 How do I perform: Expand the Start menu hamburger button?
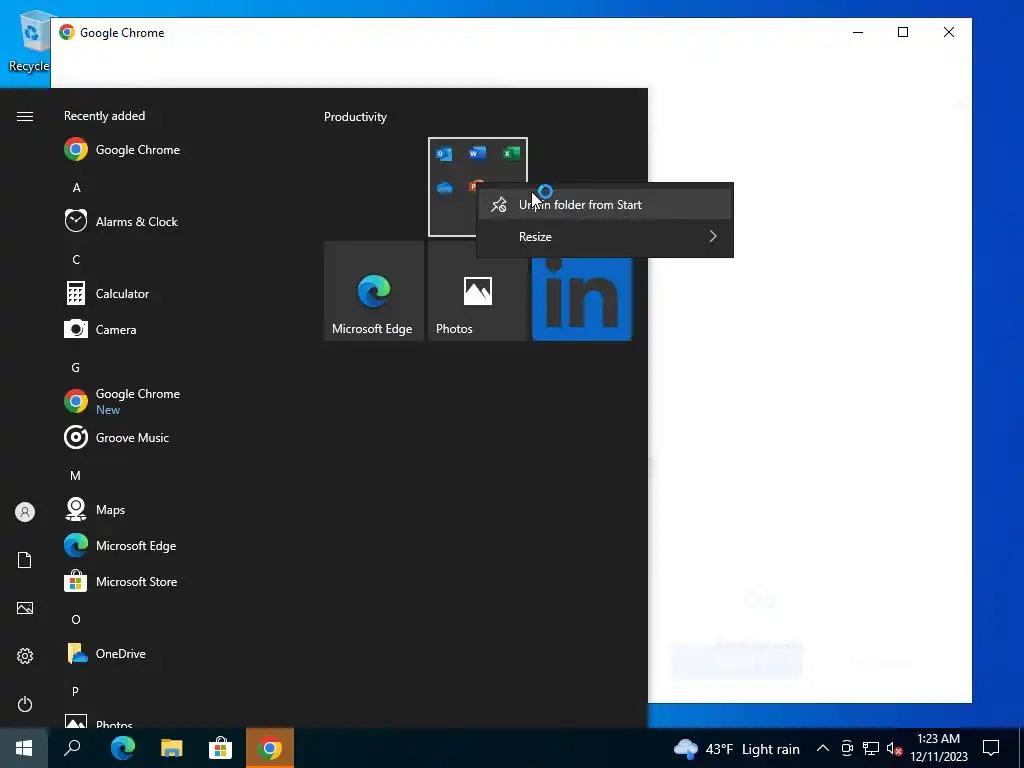click(x=25, y=116)
